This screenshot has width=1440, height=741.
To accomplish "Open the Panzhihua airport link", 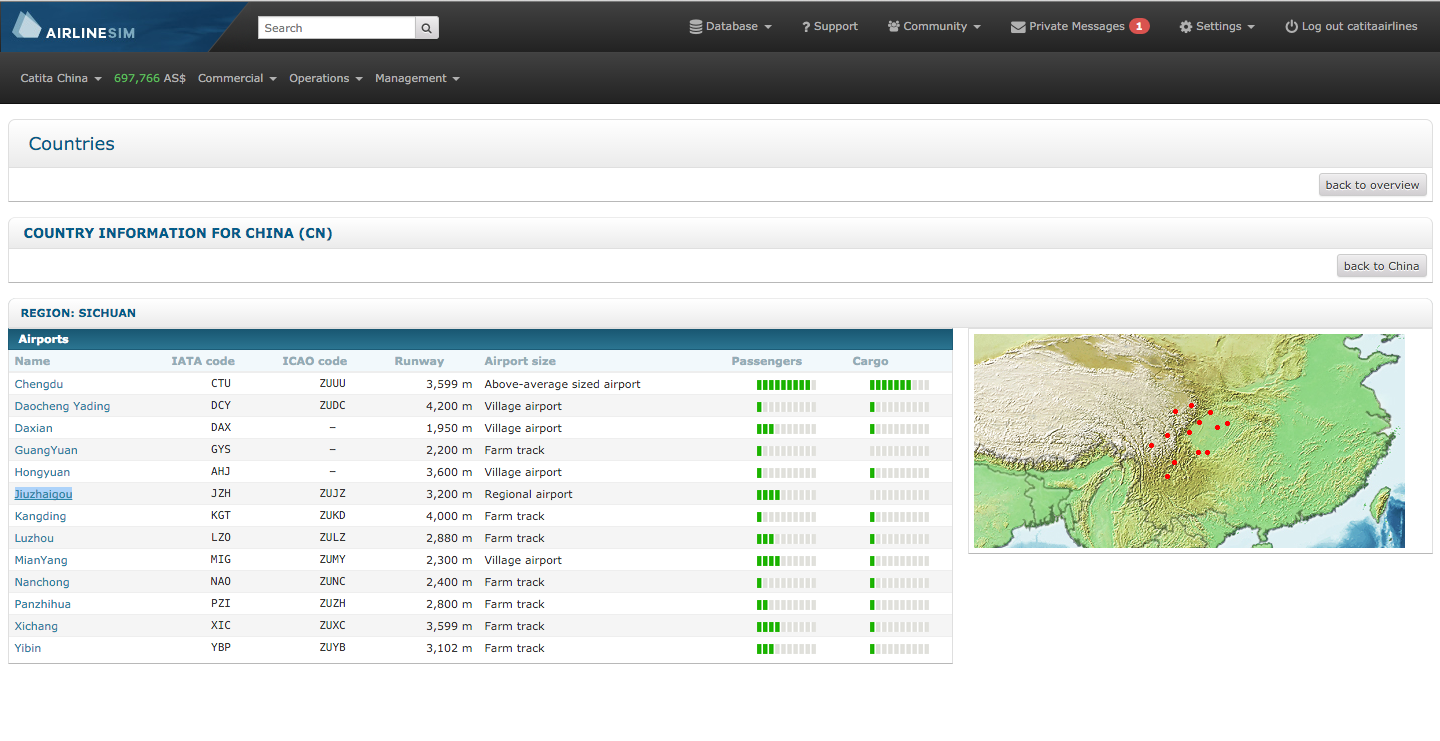I will click(x=43, y=604).
